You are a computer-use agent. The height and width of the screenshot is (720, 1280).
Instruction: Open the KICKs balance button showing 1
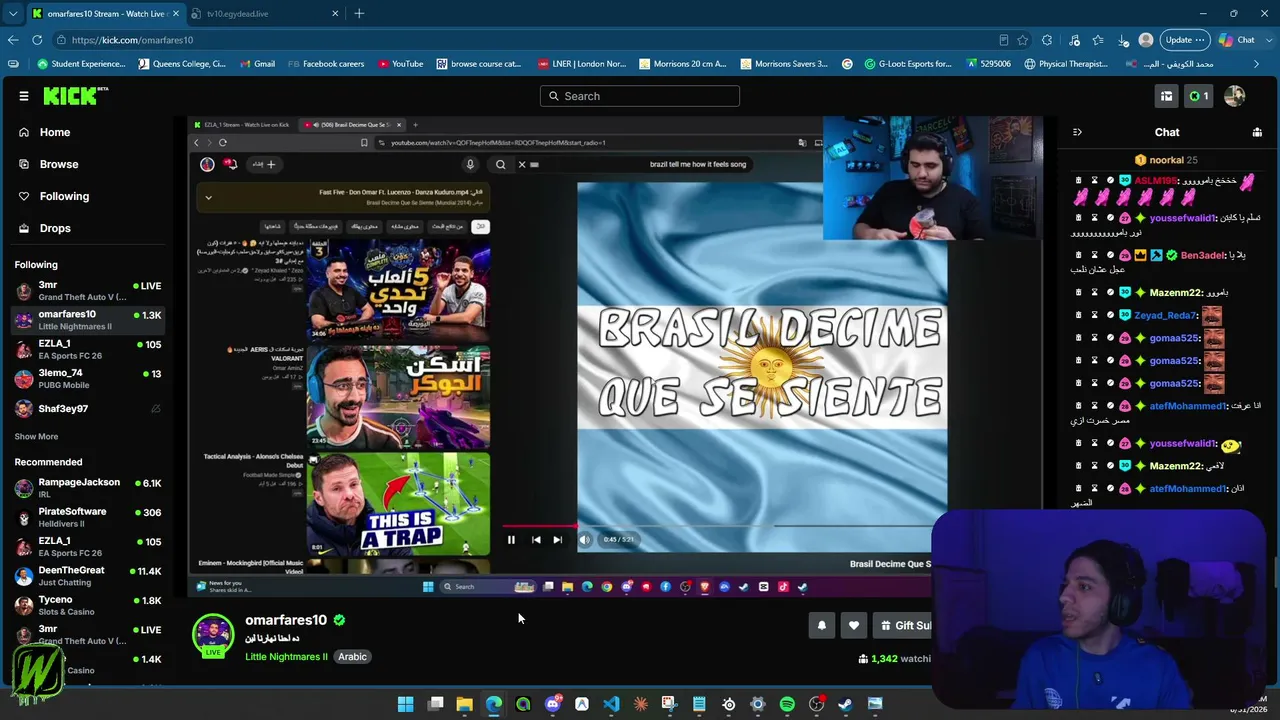(1198, 96)
